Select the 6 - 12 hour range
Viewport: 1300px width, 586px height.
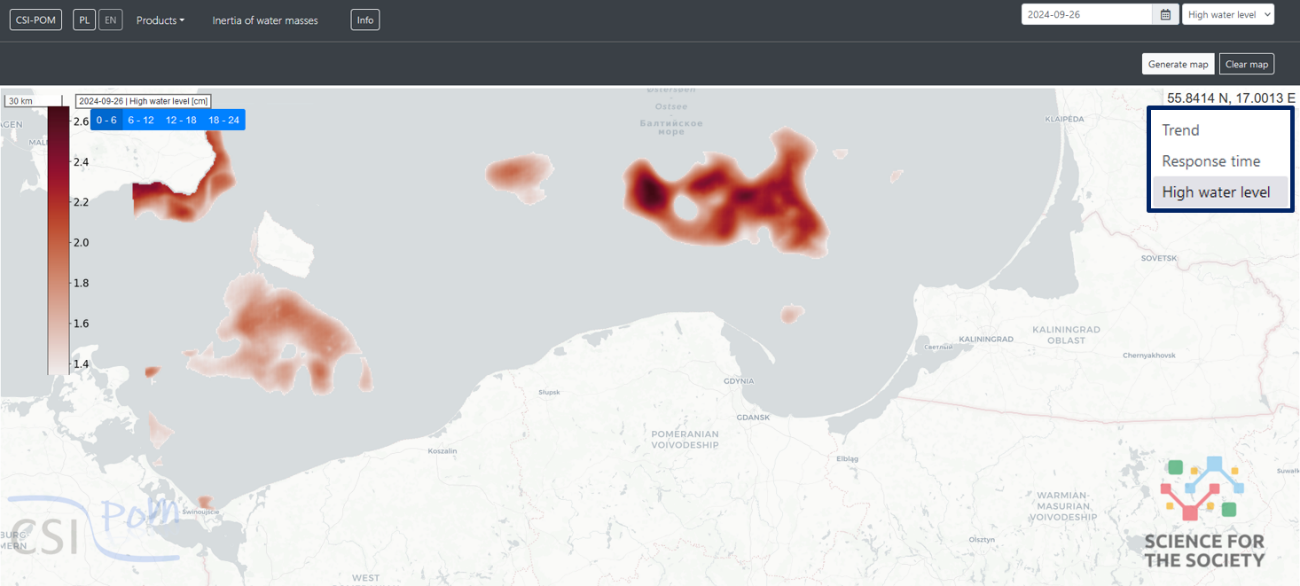(x=140, y=120)
